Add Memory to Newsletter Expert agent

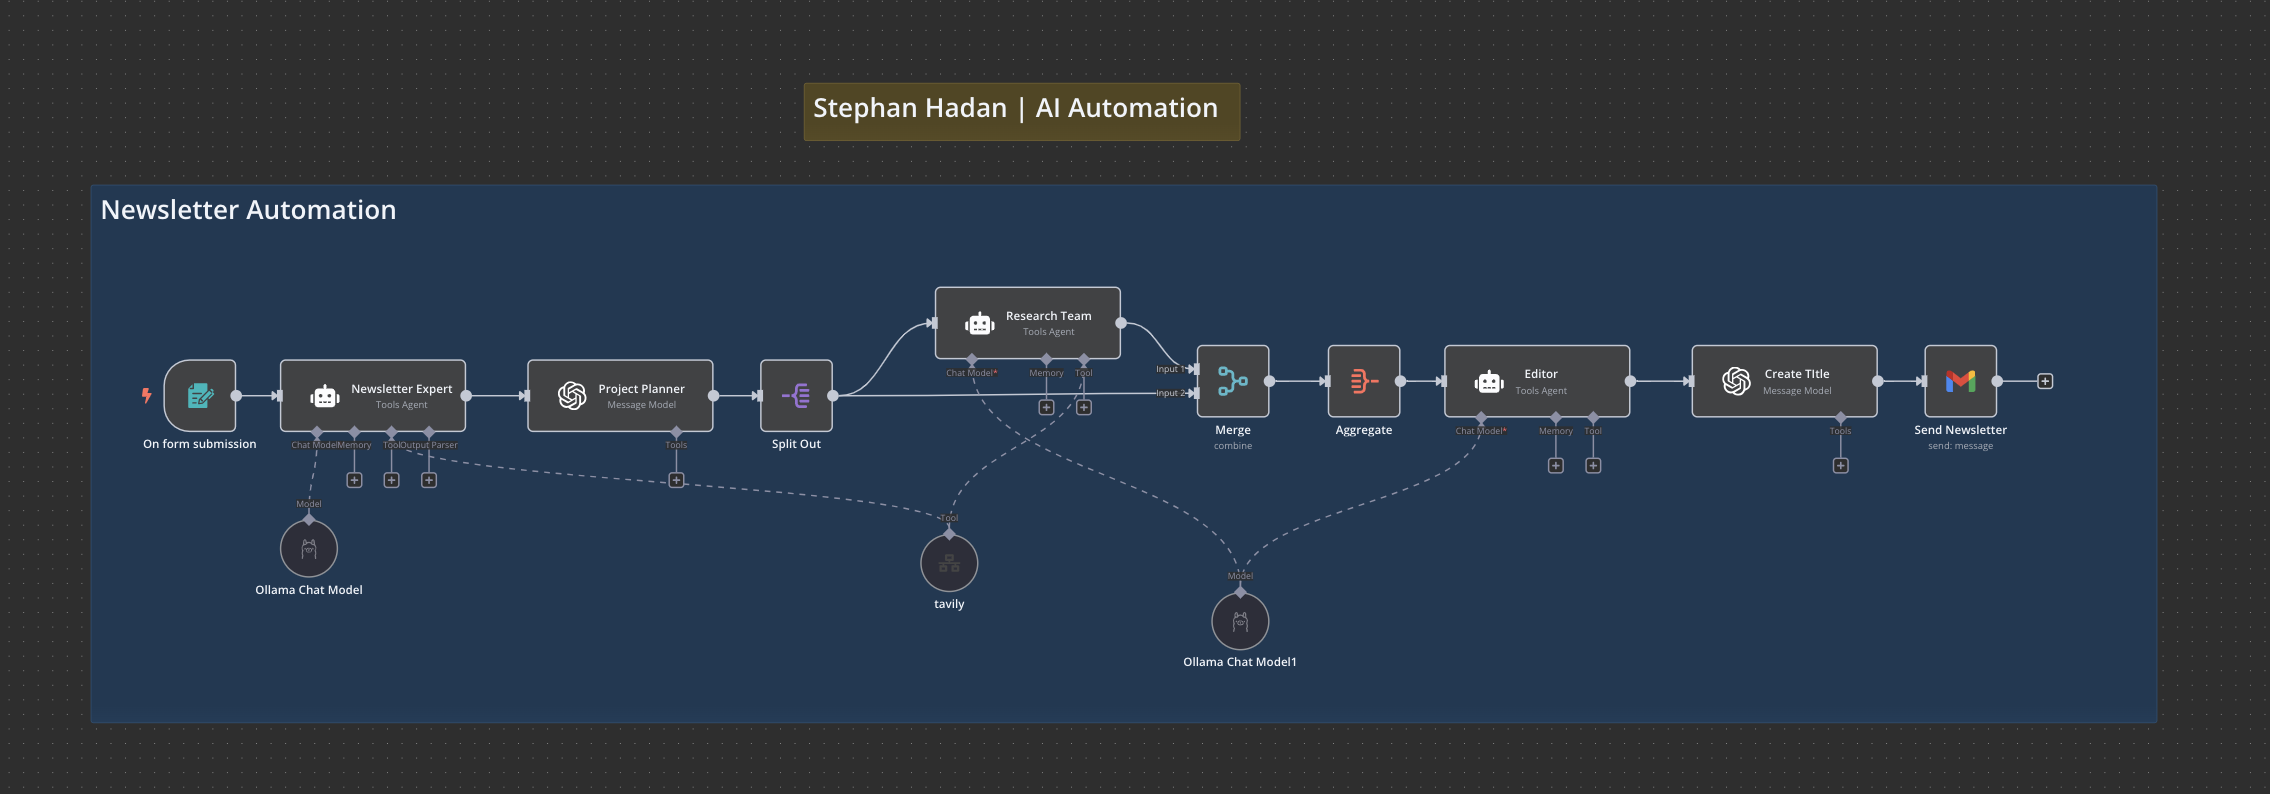(x=354, y=480)
